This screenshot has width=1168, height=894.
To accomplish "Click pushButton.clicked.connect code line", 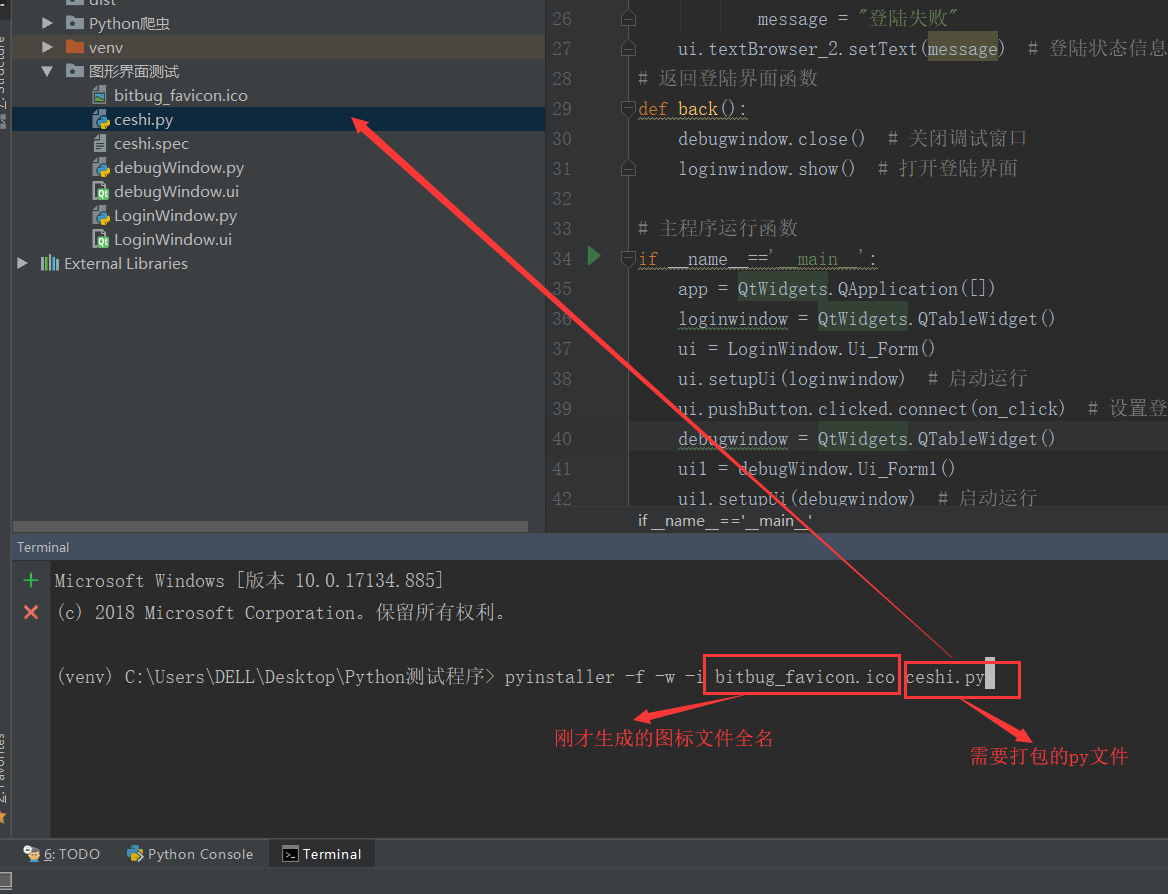I will 871,408.
